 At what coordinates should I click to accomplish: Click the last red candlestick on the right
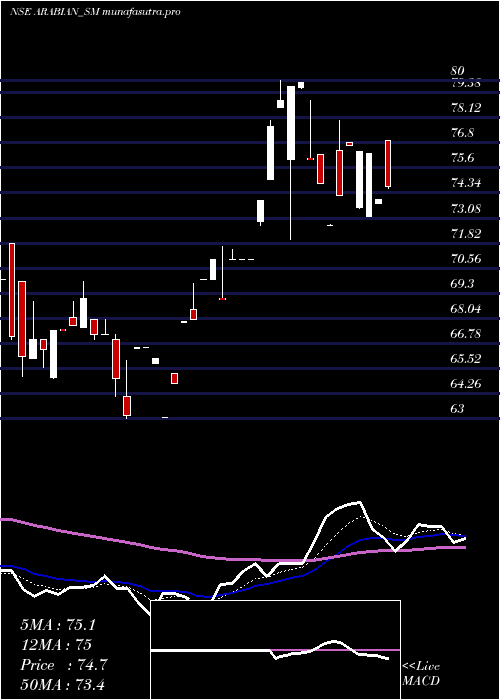click(388, 163)
